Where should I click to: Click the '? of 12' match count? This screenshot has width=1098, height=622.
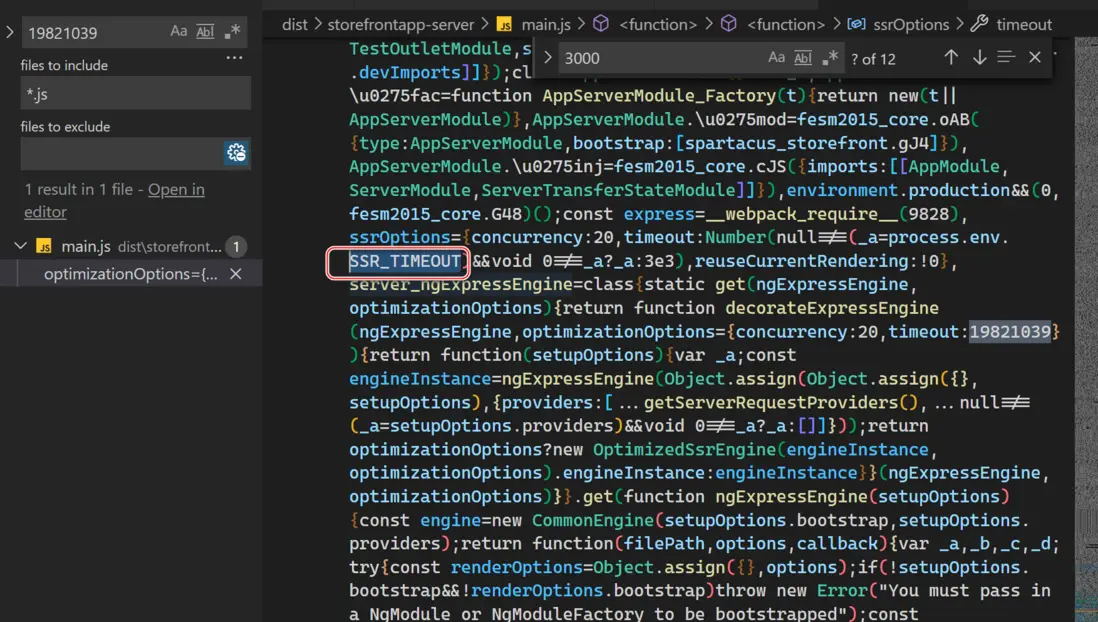click(x=873, y=59)
